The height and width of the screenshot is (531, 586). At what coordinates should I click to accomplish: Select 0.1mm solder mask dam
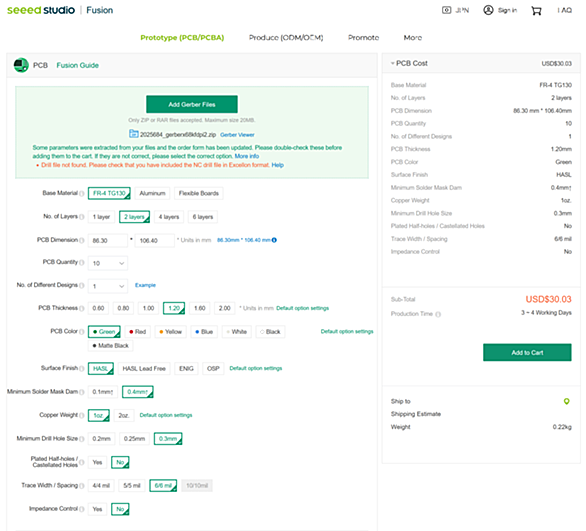click(x=103, y=392)
